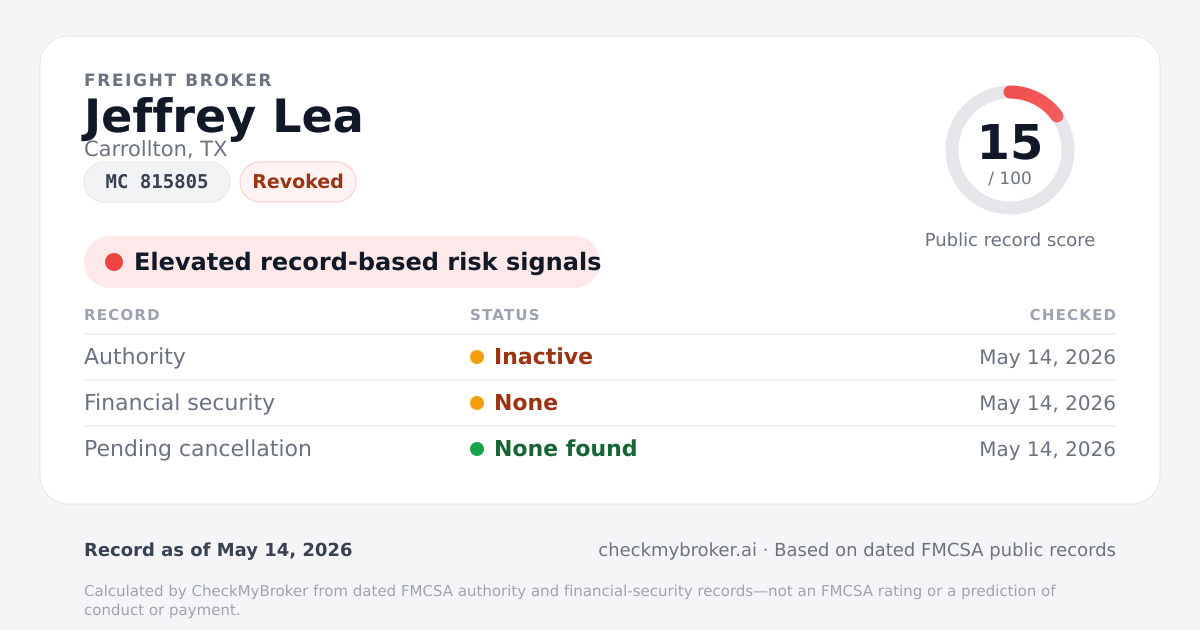1200x630 pixels.
Task: Click the Public record score label
Action: click(1010, 240)
